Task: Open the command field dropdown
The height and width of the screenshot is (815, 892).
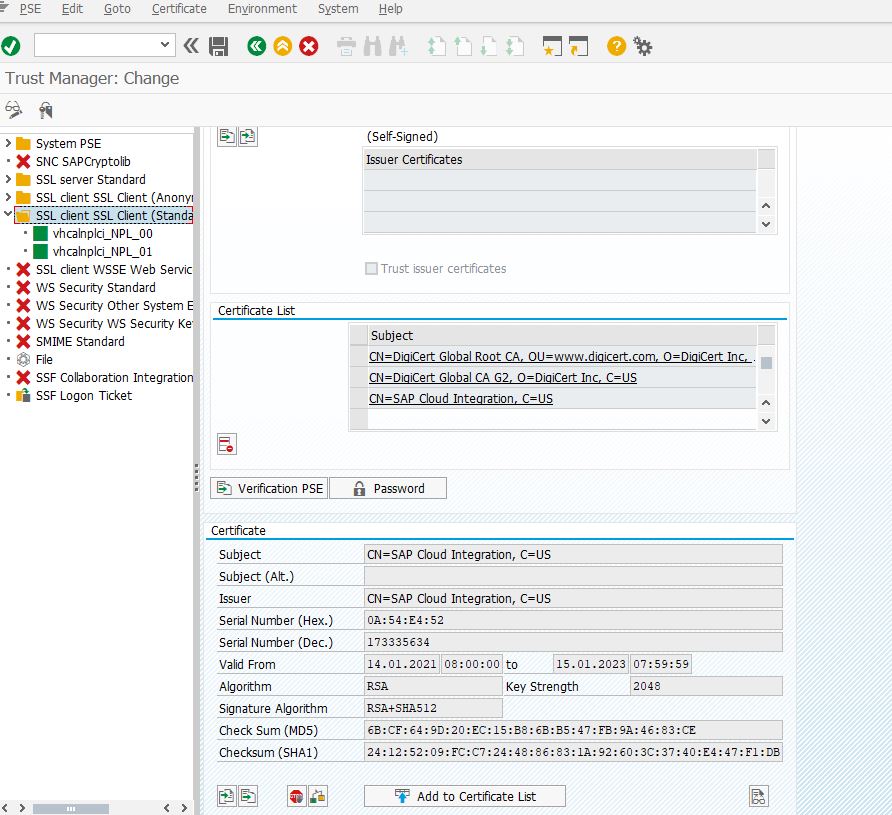Action: pyautogui.click(x=164, y=45)
